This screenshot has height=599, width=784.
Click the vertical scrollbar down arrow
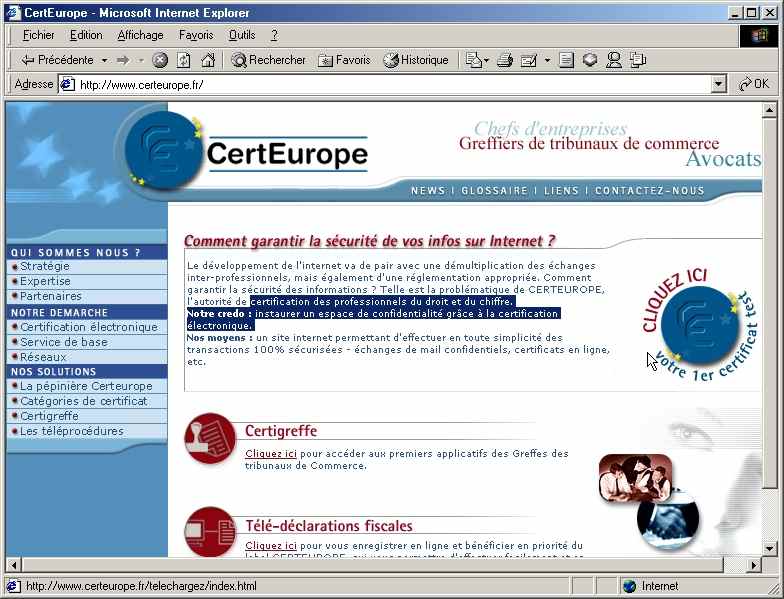point(770,548)
